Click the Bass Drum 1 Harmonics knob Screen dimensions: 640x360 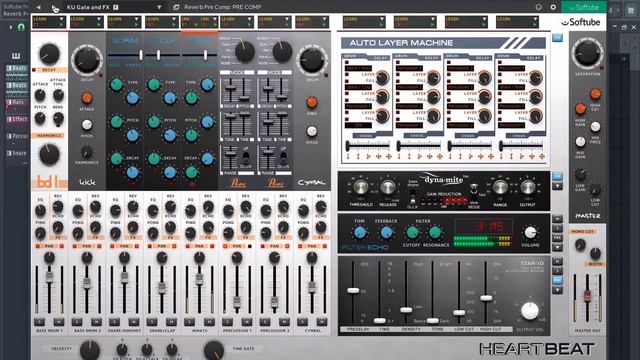coord(49,155)
